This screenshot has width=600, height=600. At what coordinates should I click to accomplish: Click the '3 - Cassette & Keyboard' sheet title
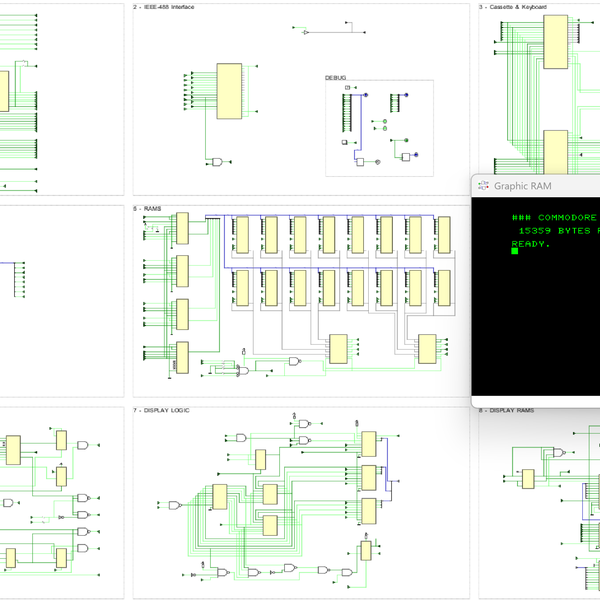tap(514, 7)
